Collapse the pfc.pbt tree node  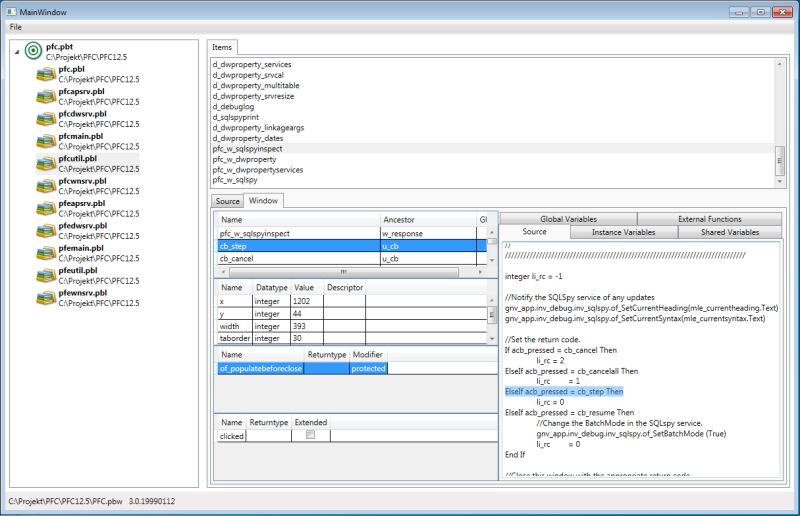17,52
